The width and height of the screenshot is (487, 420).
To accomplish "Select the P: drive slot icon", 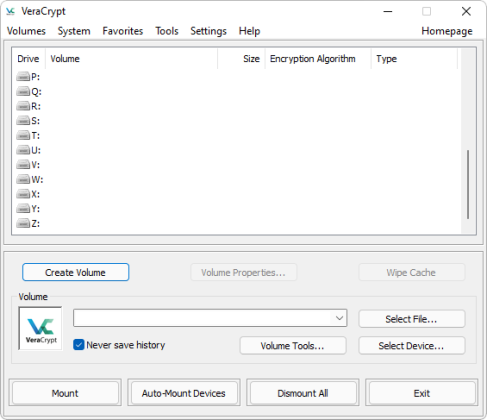I will pyautogui.click(x=23, y=77).
